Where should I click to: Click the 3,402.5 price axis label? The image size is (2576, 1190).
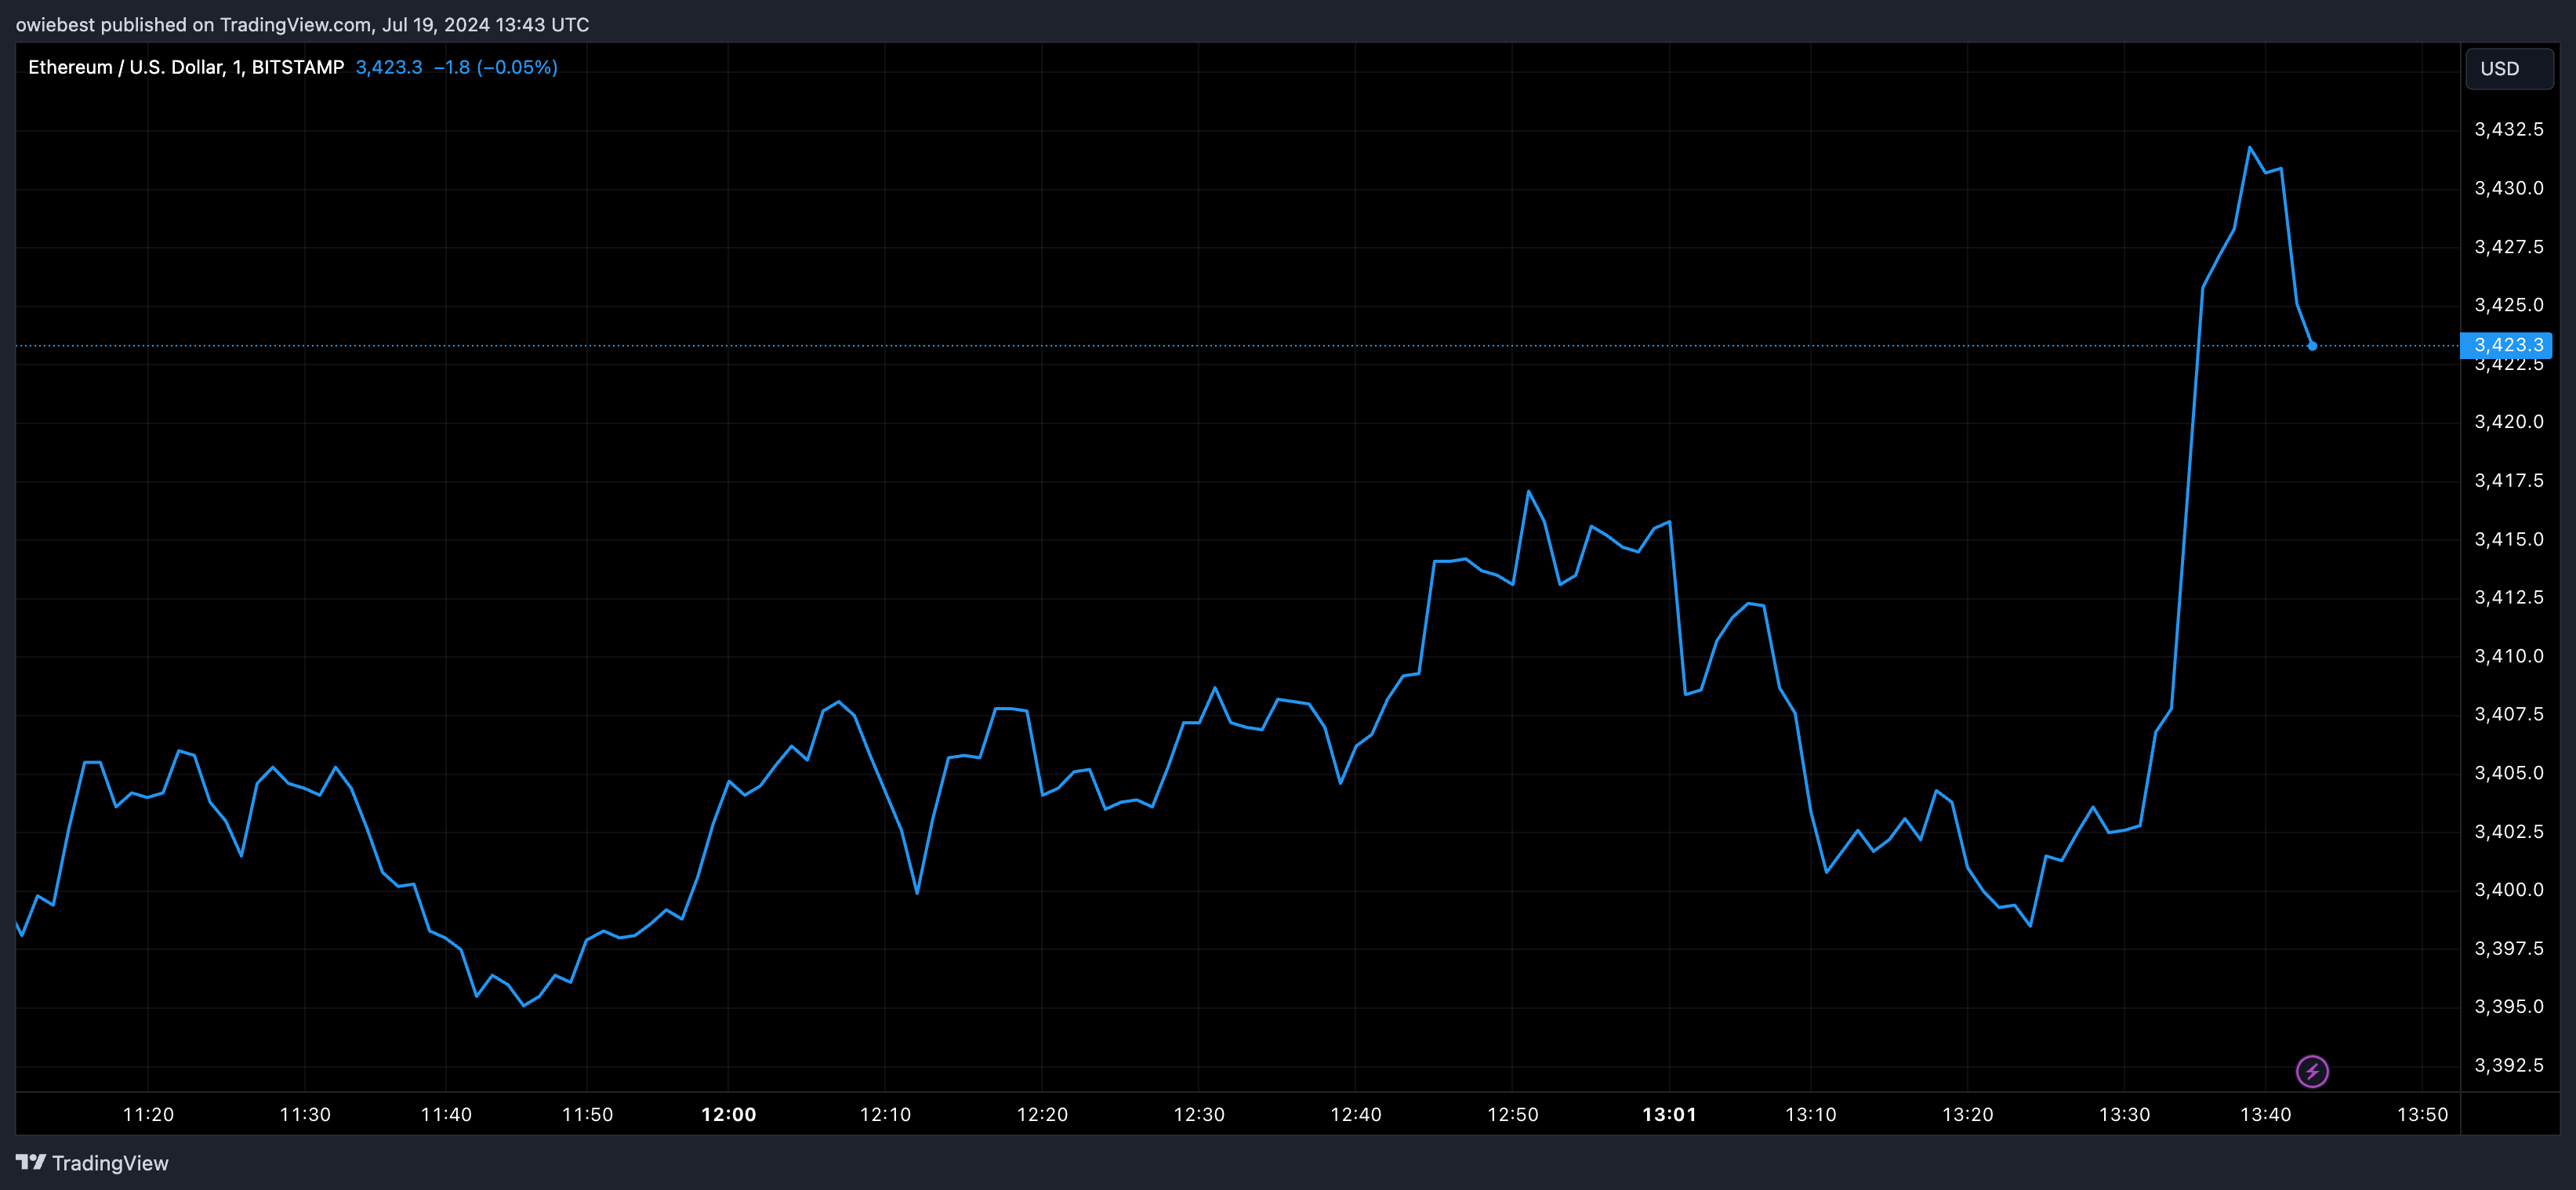point(2508,831)
